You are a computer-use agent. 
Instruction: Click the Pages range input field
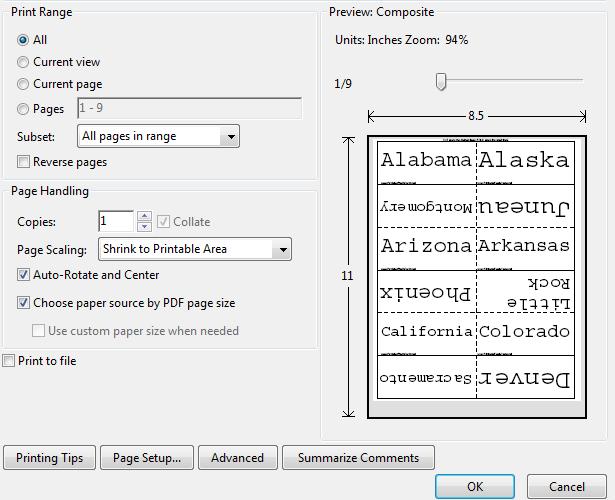coord(189,109)
